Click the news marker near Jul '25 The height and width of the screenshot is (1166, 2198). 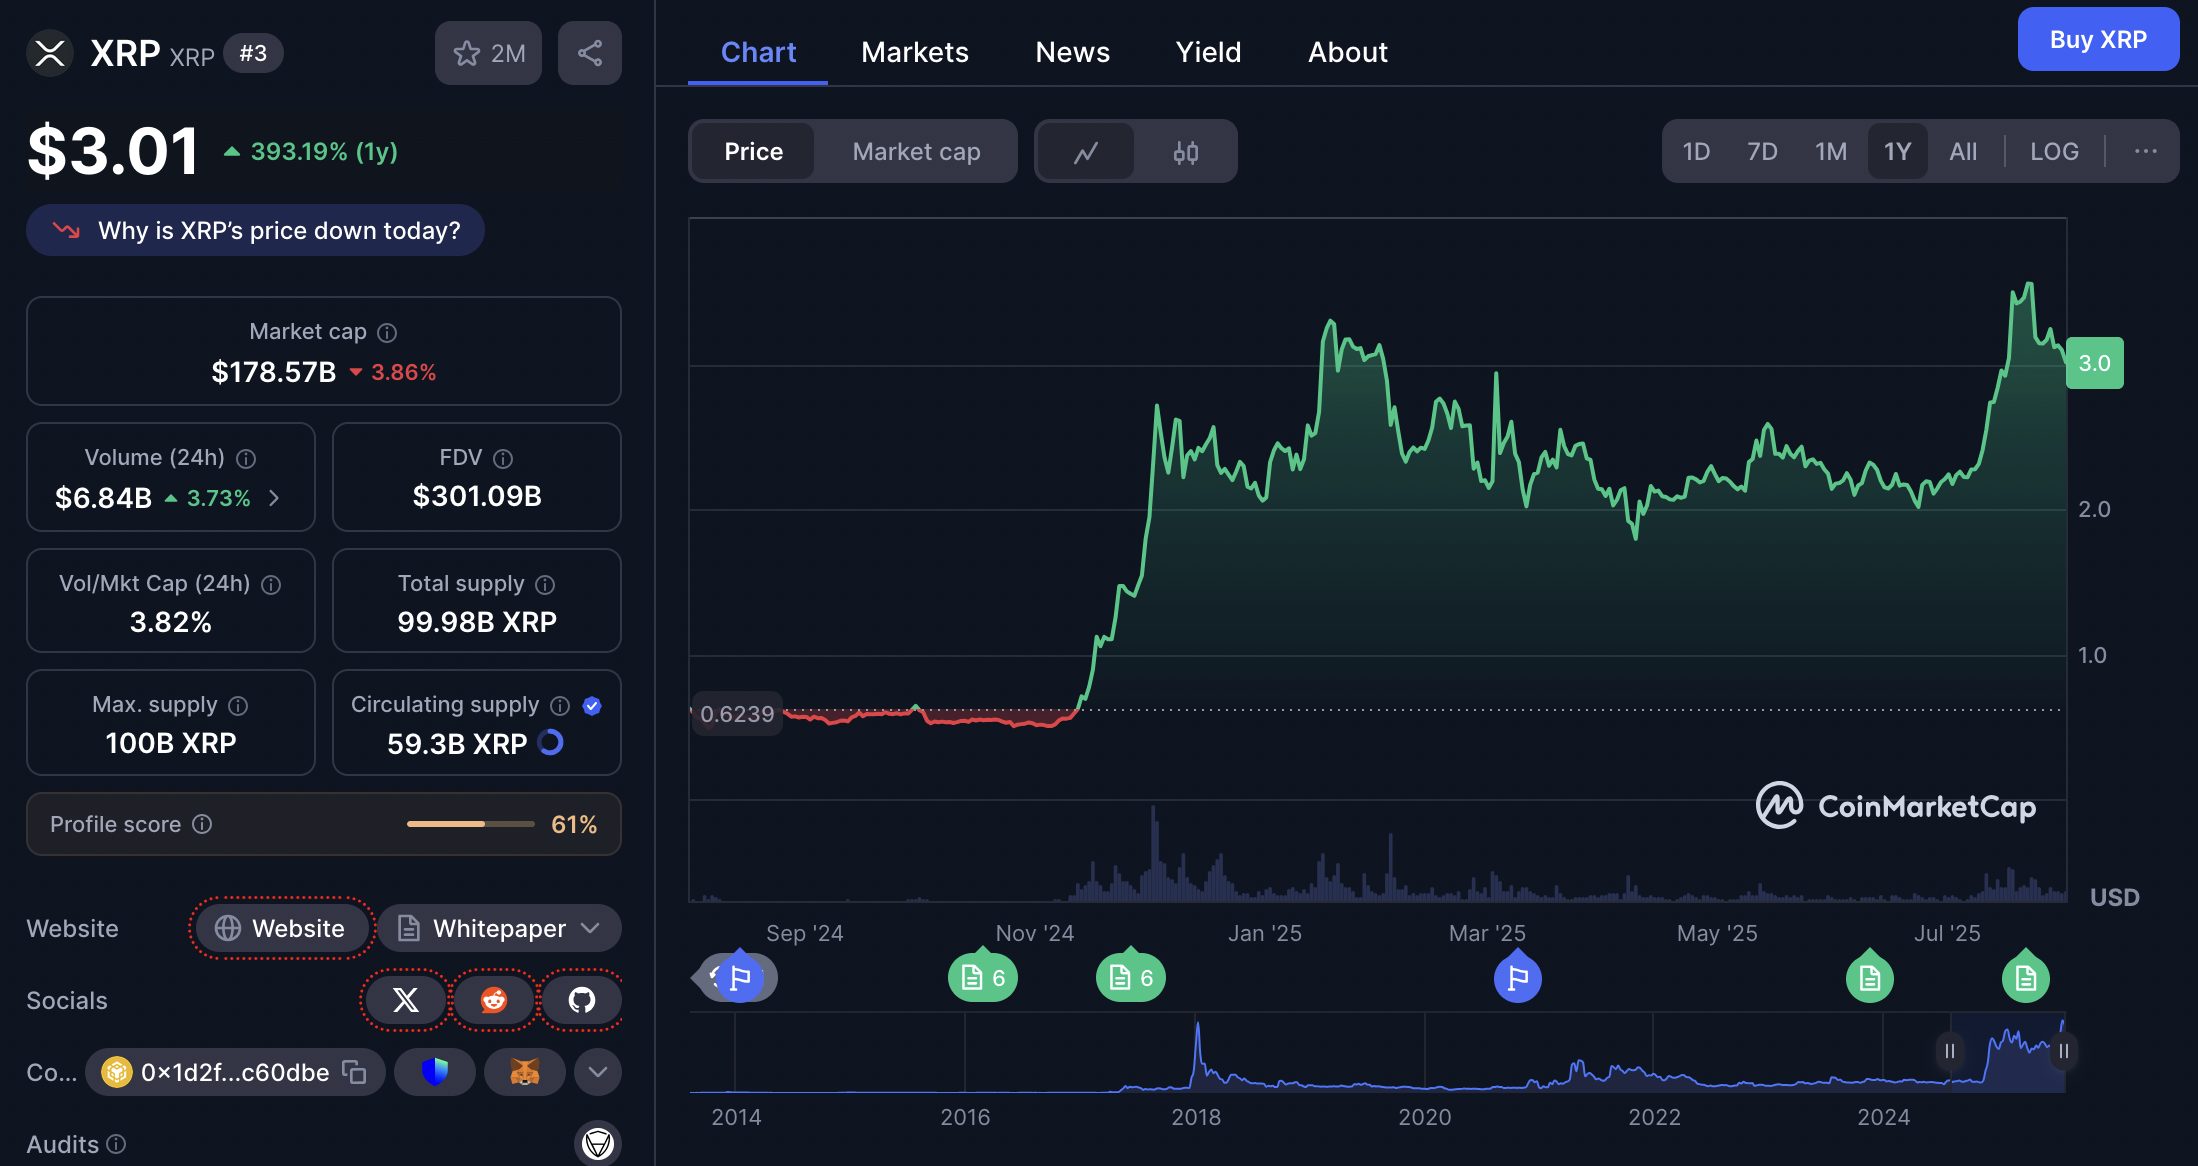[2026, 977]
